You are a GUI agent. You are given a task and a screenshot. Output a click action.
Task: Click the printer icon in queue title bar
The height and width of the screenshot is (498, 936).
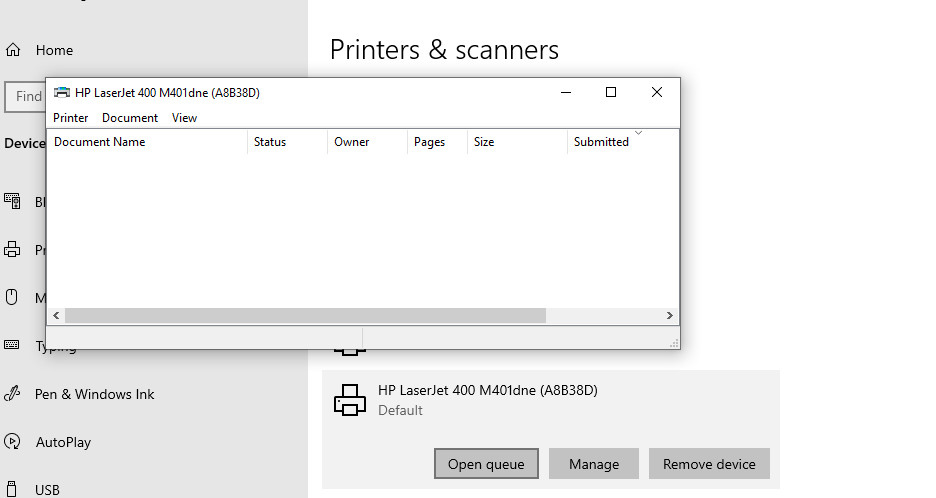pyautogui.click(x=61, y=93)
